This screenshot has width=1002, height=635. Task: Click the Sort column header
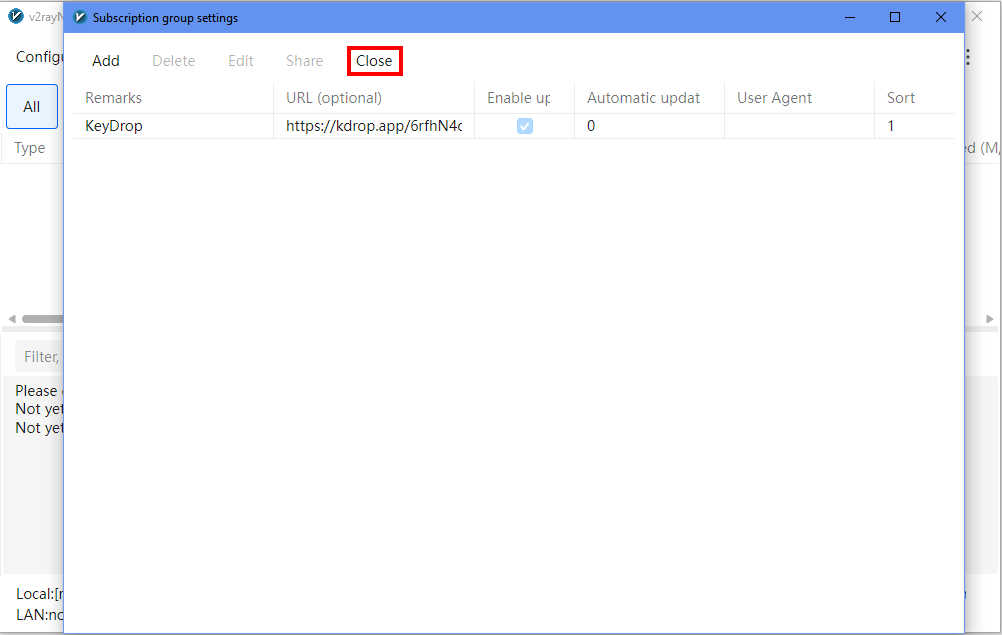point(900,98)
